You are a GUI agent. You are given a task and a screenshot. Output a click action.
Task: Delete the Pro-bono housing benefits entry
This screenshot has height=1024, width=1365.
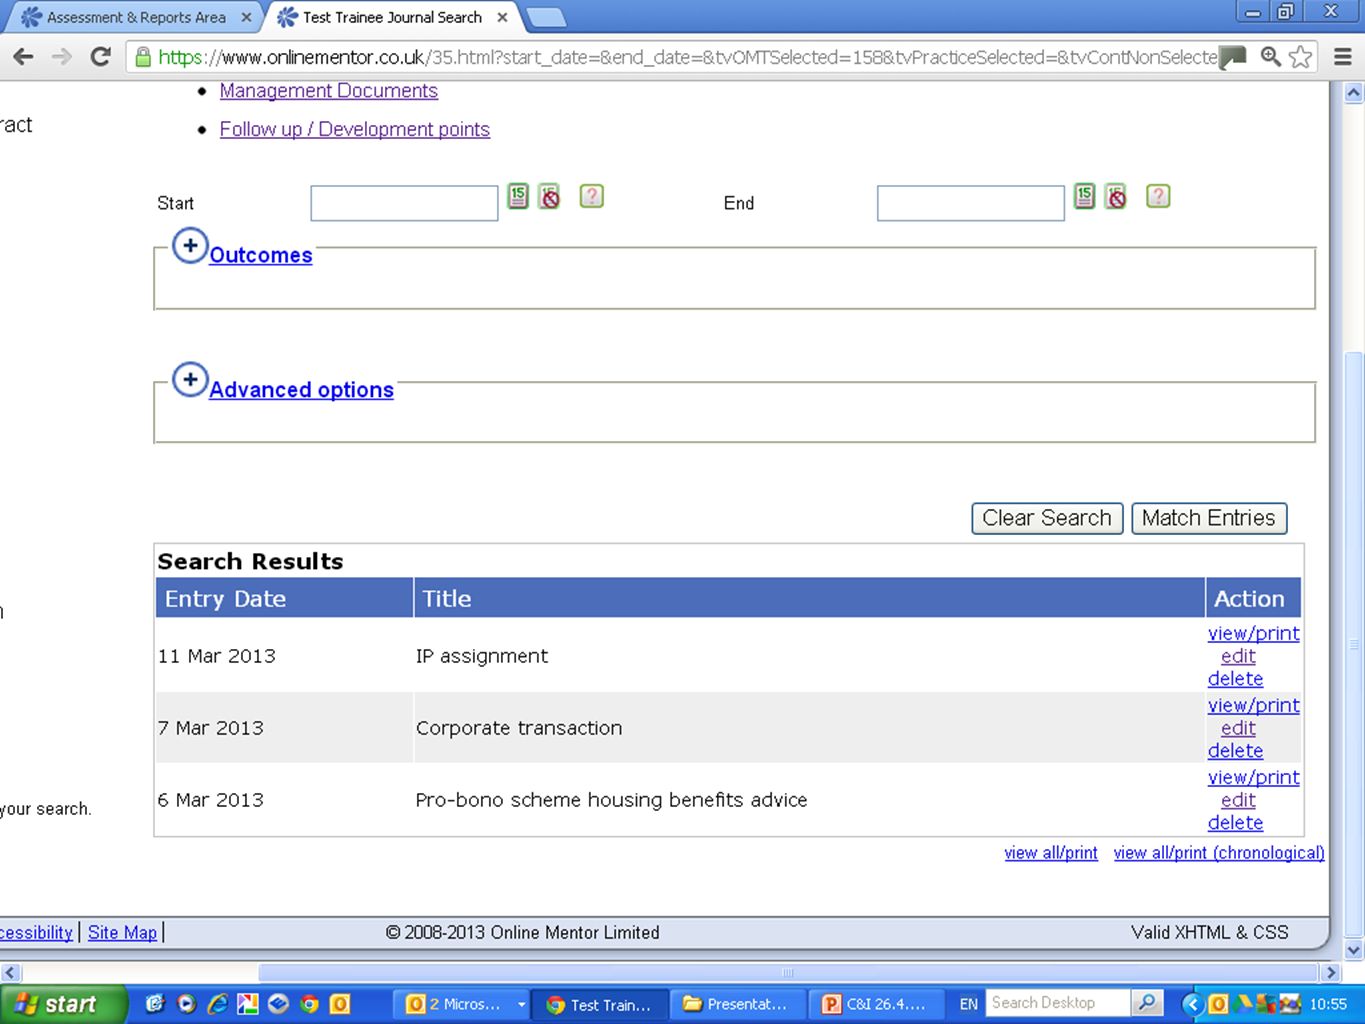1235,823
